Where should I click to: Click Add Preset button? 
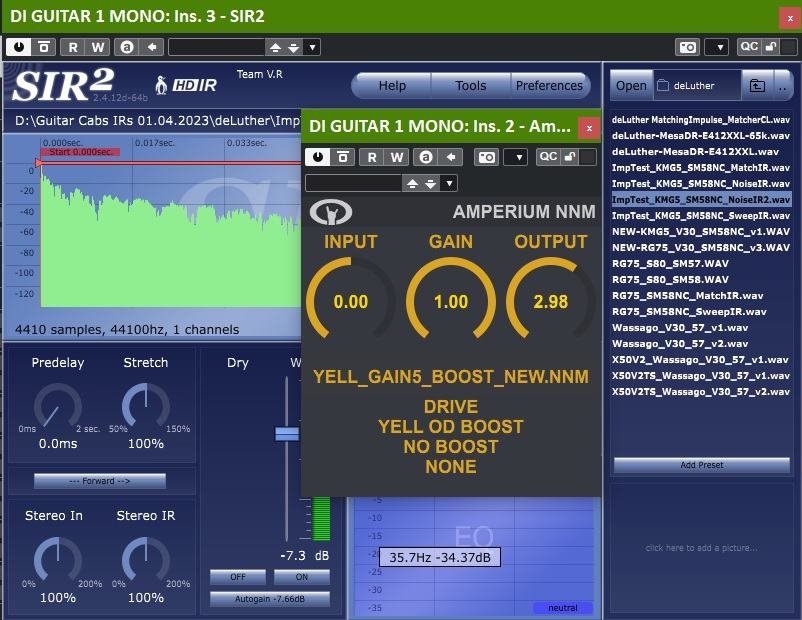point(701,465)
